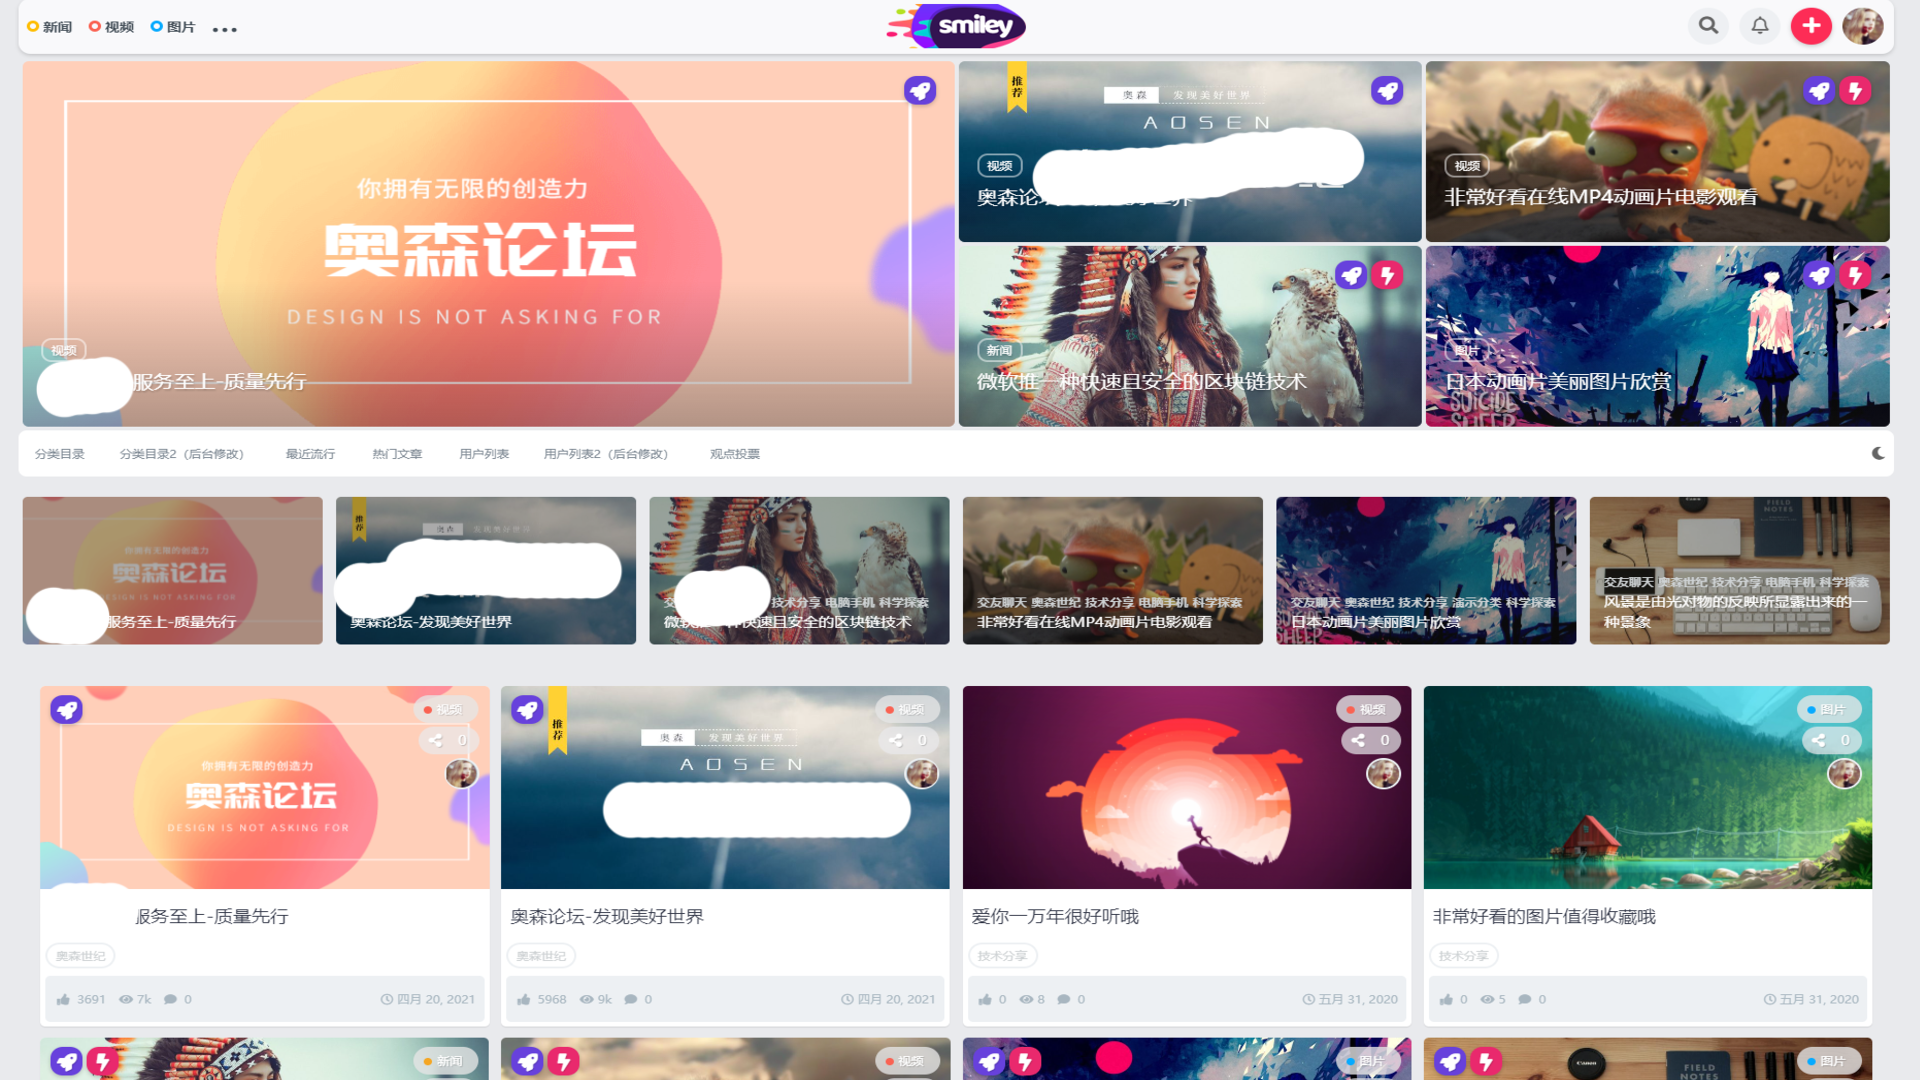
Task: Open the search magnifier icon
Action: [1708, 26]
